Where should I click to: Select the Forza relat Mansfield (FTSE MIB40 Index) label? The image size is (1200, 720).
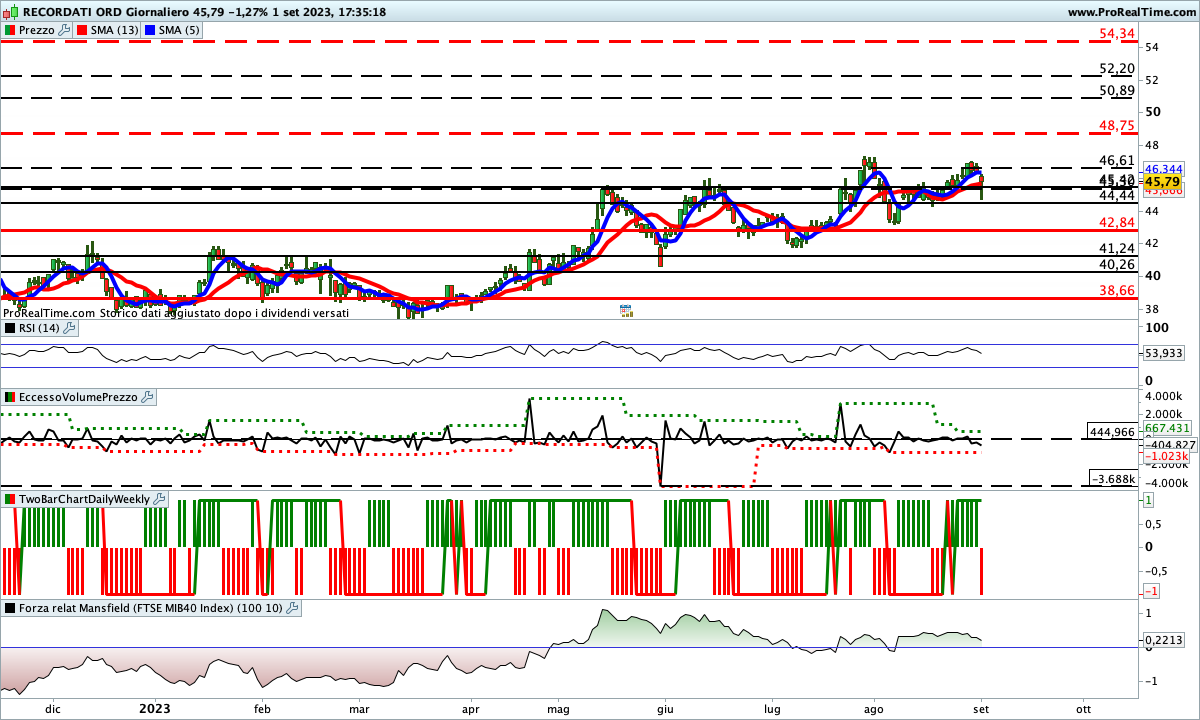tap(151, 607)
